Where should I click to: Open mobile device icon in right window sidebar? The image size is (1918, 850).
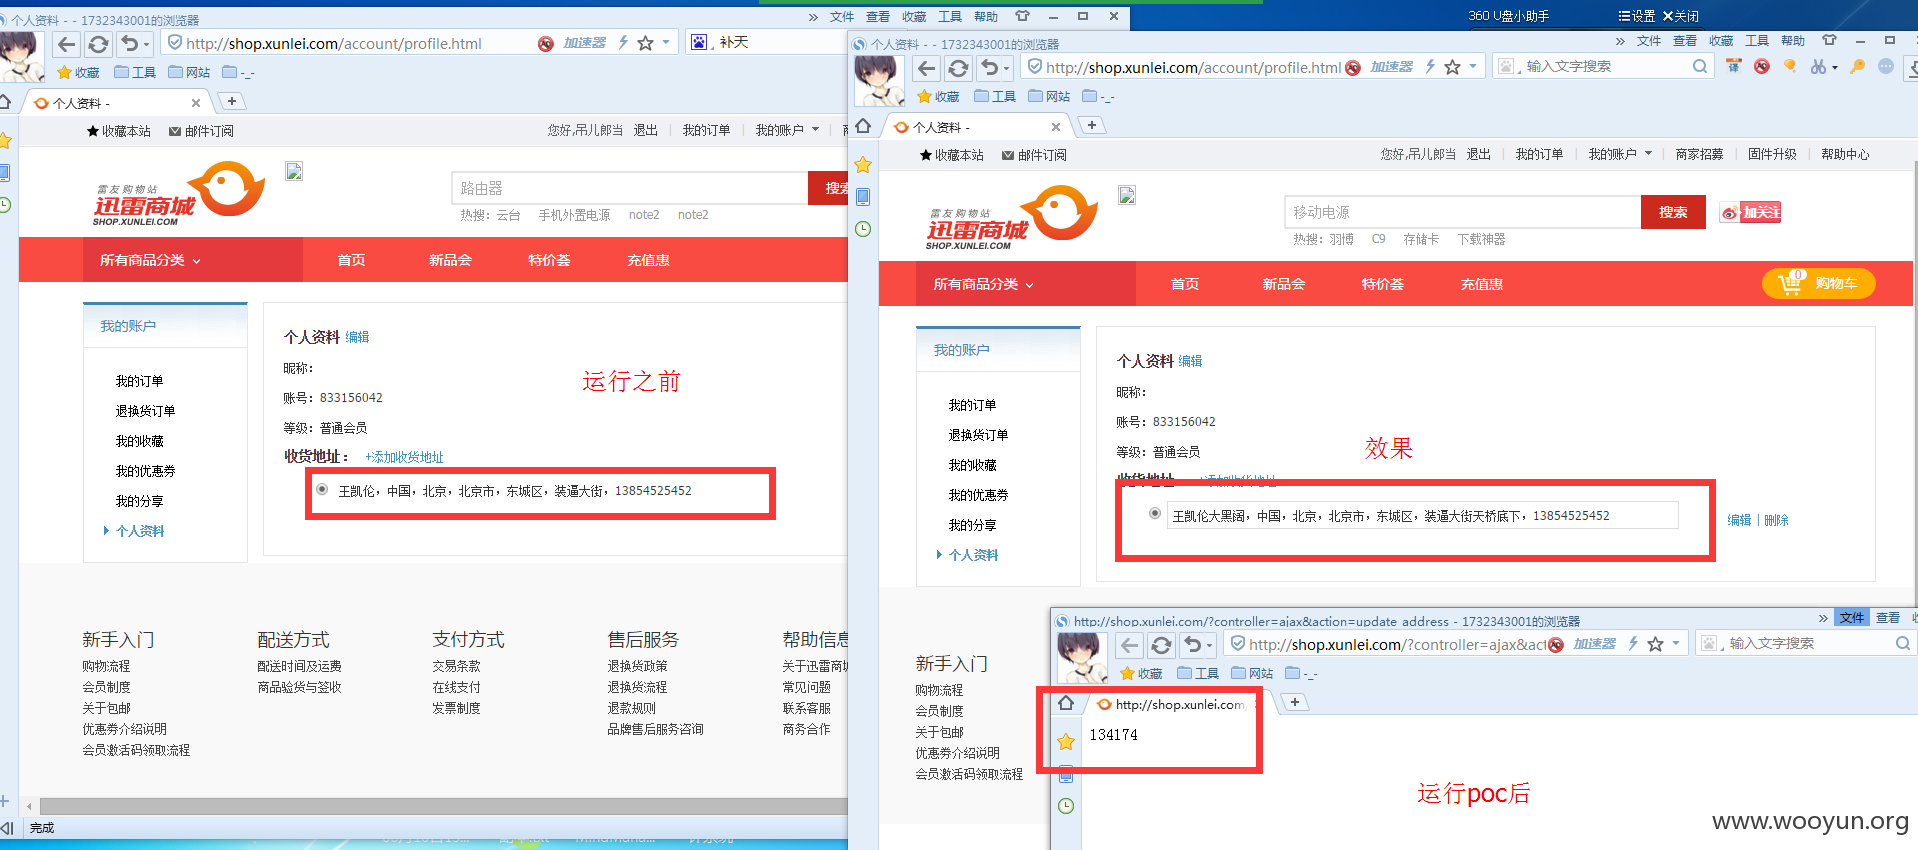[863, 197]
